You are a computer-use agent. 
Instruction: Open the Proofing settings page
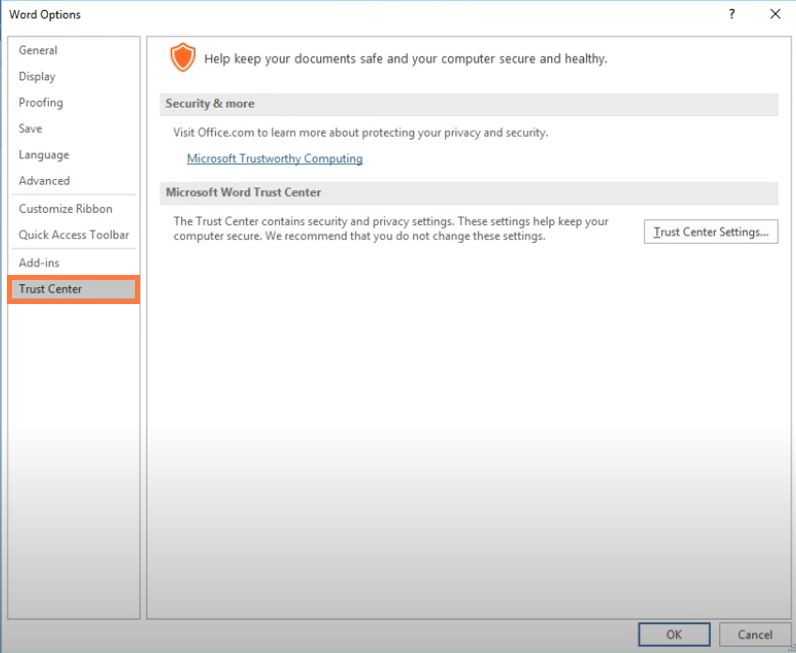click(41, 103)
